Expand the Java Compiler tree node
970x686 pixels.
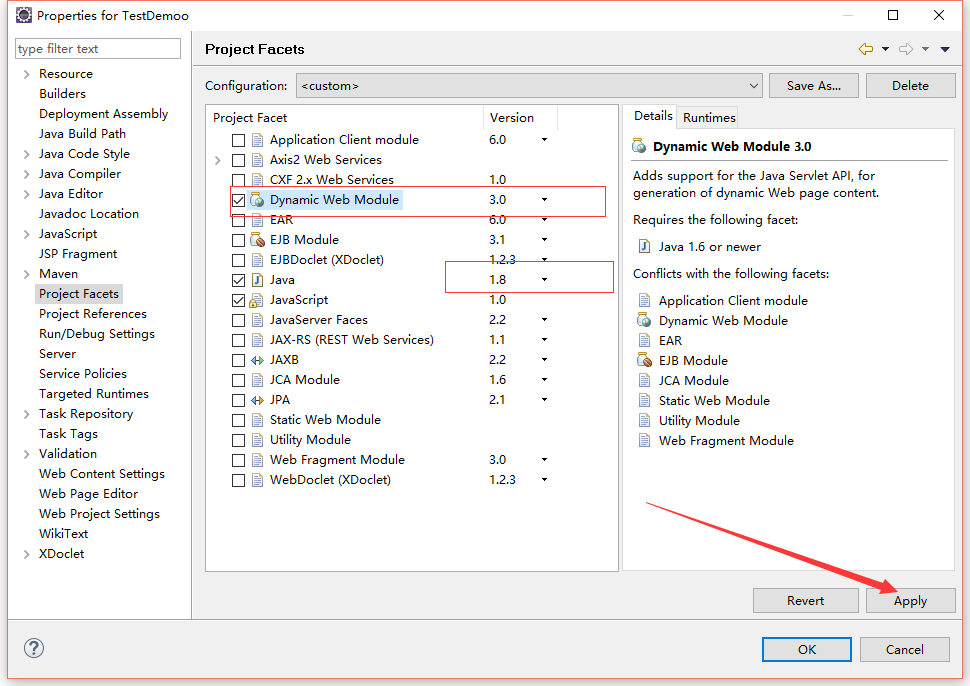click(27, 174)
